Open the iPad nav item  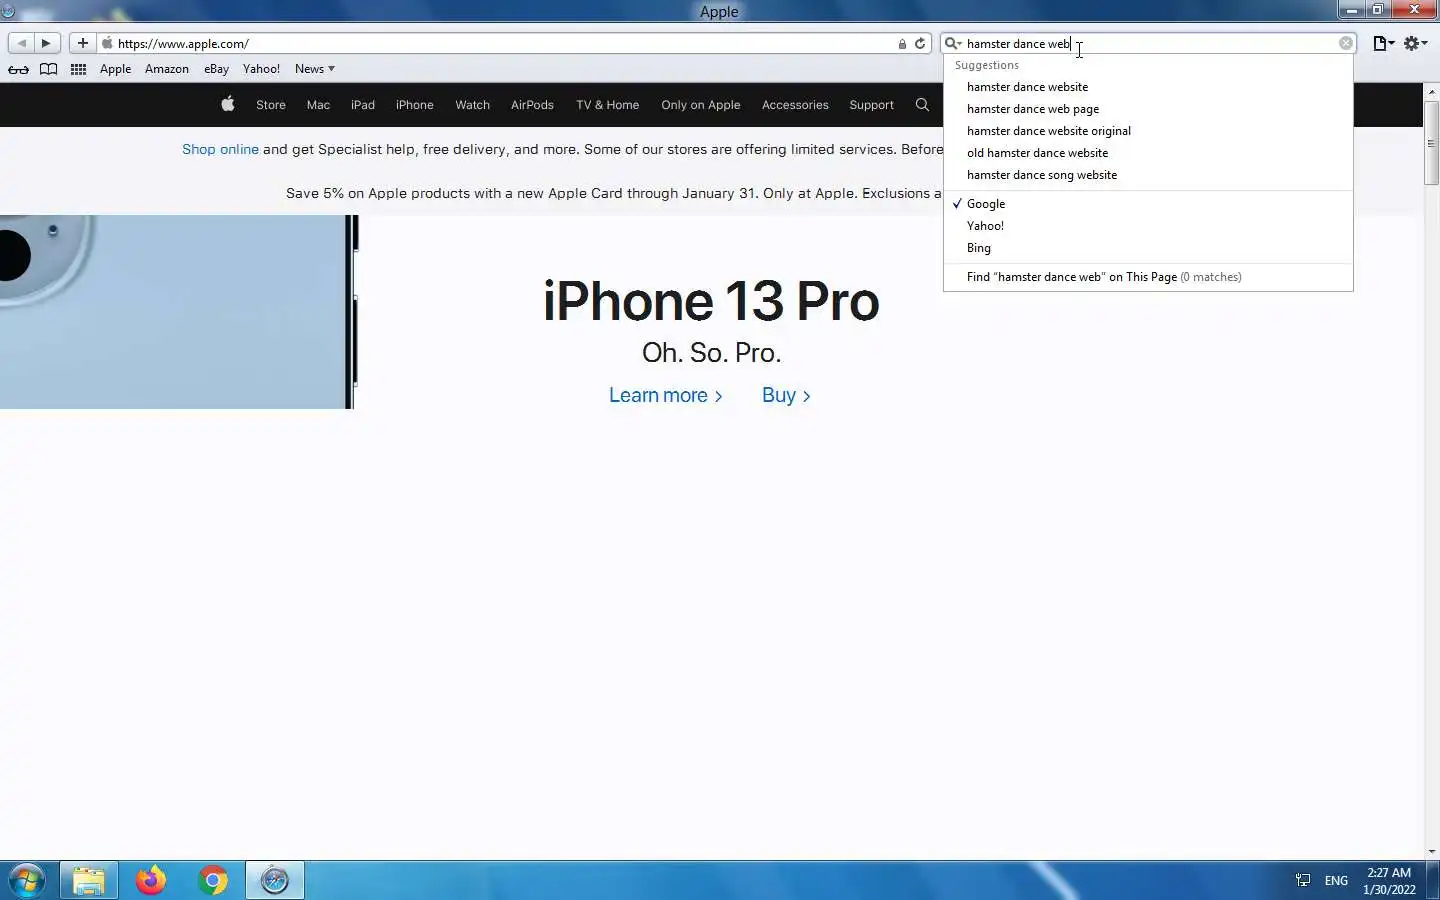click(363, 105)
